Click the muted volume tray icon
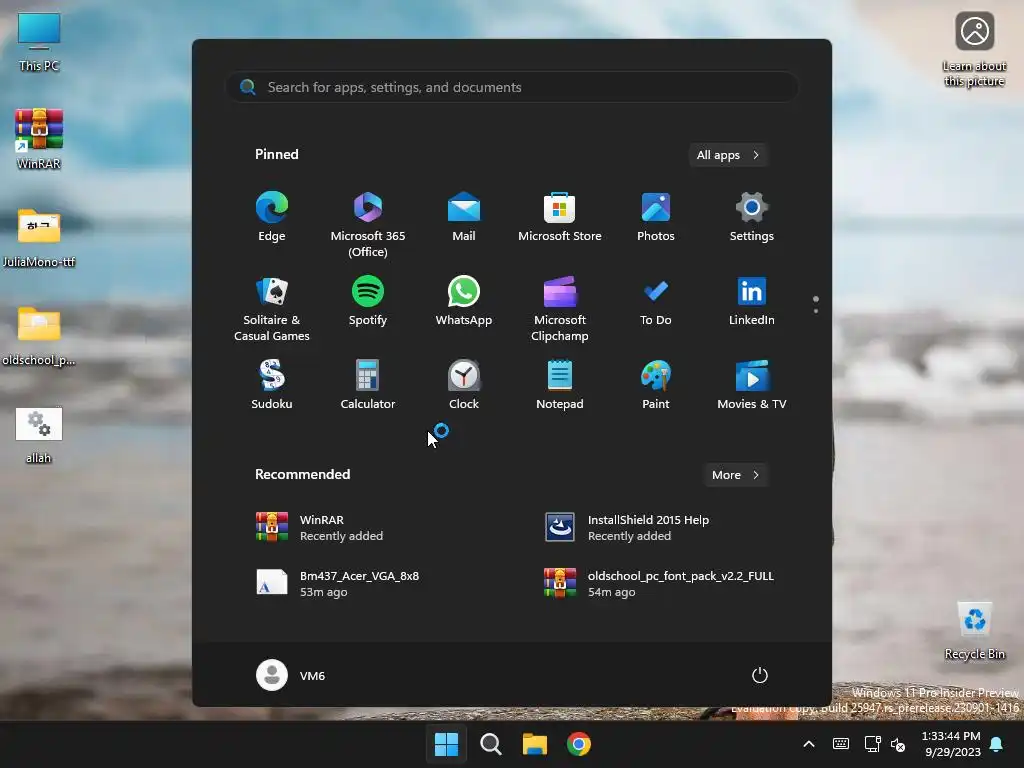The image size is (1024, 768). coord(898,744)
